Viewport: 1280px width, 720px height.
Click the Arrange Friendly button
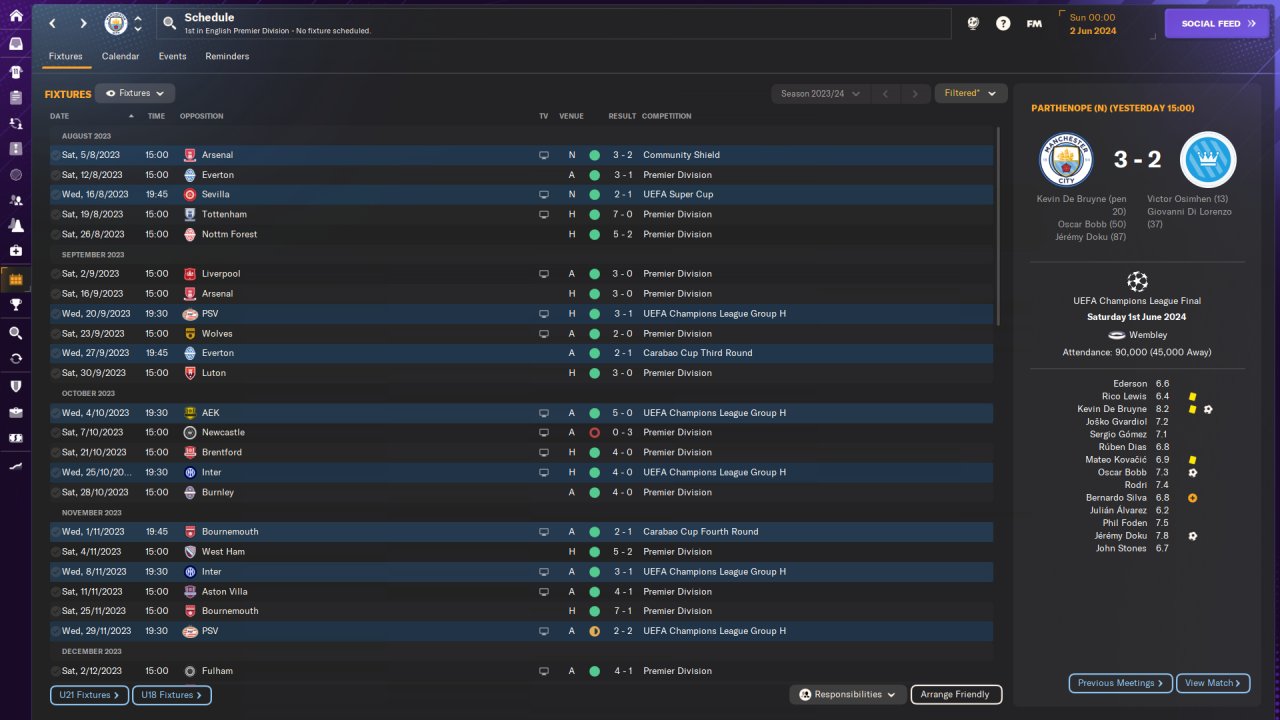coord(955,694)
